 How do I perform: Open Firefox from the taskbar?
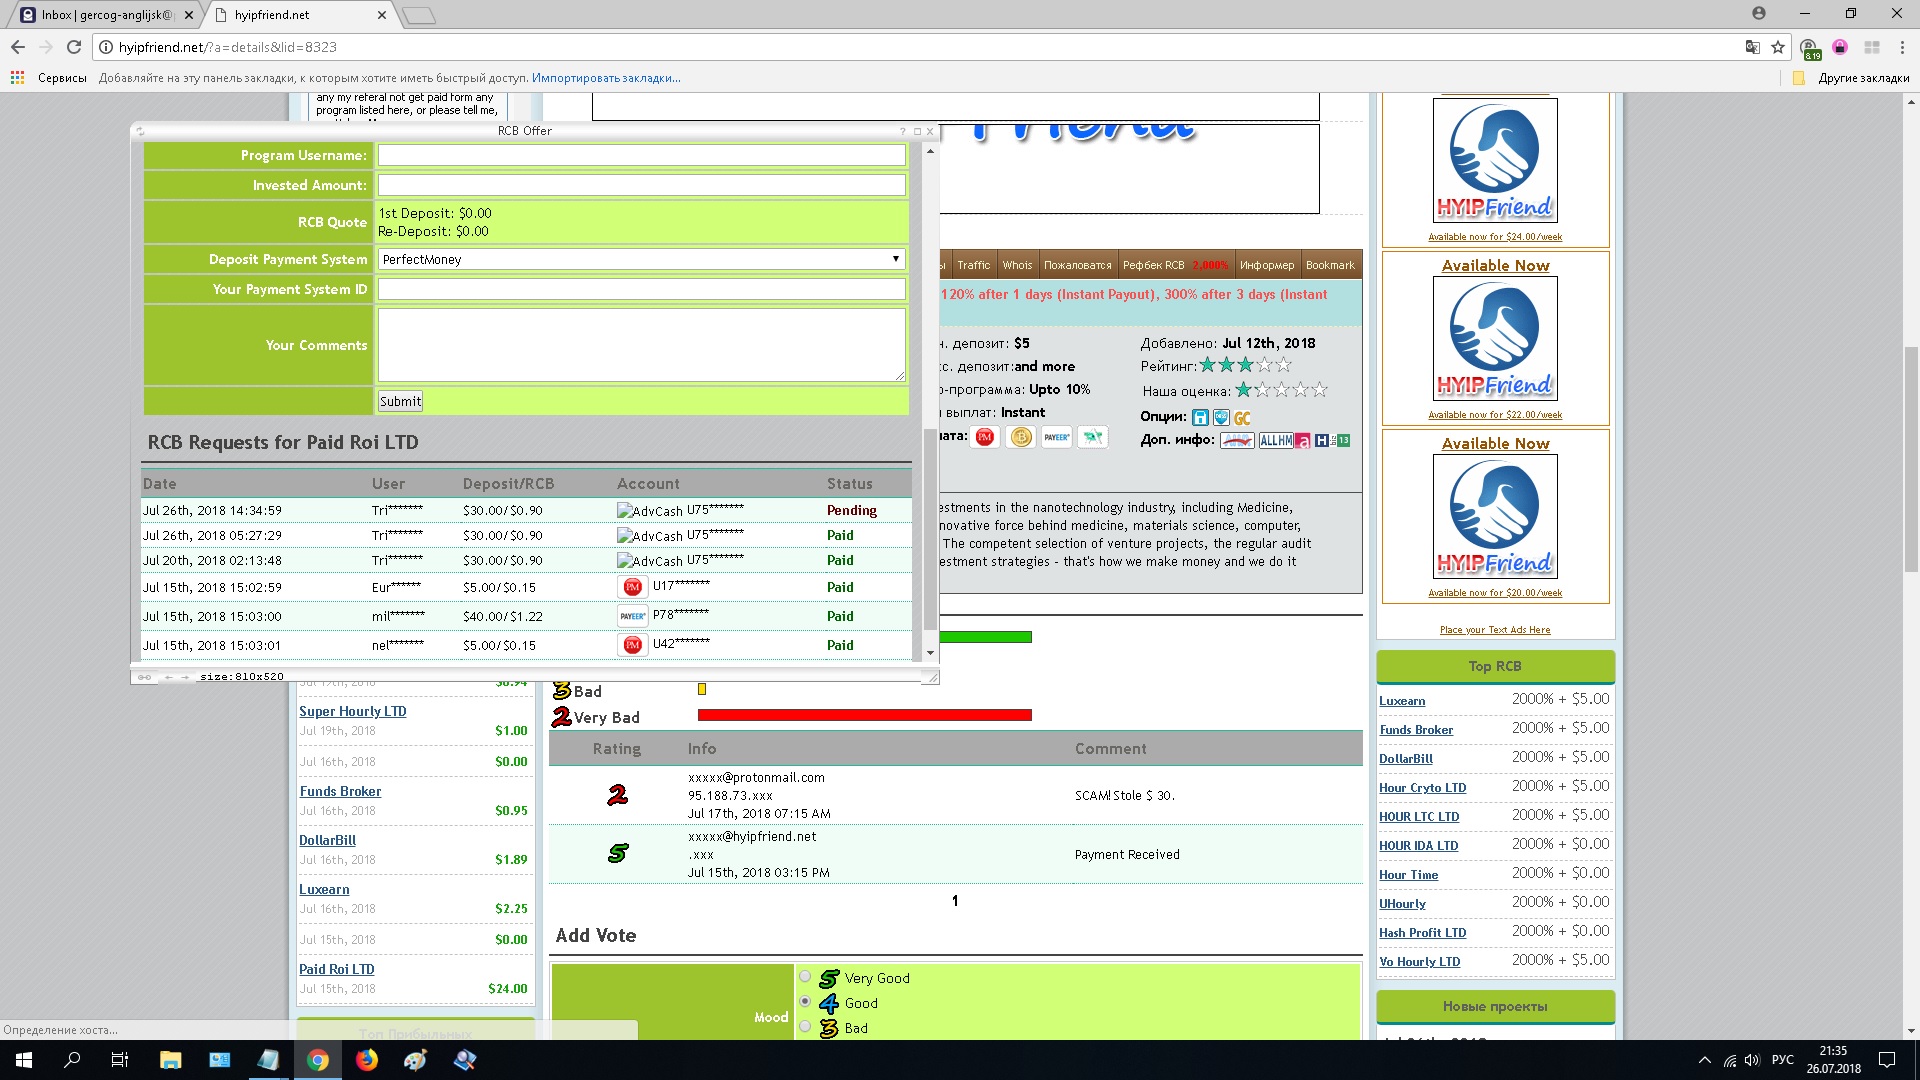pyautogui.click(x=367, y=1060)
